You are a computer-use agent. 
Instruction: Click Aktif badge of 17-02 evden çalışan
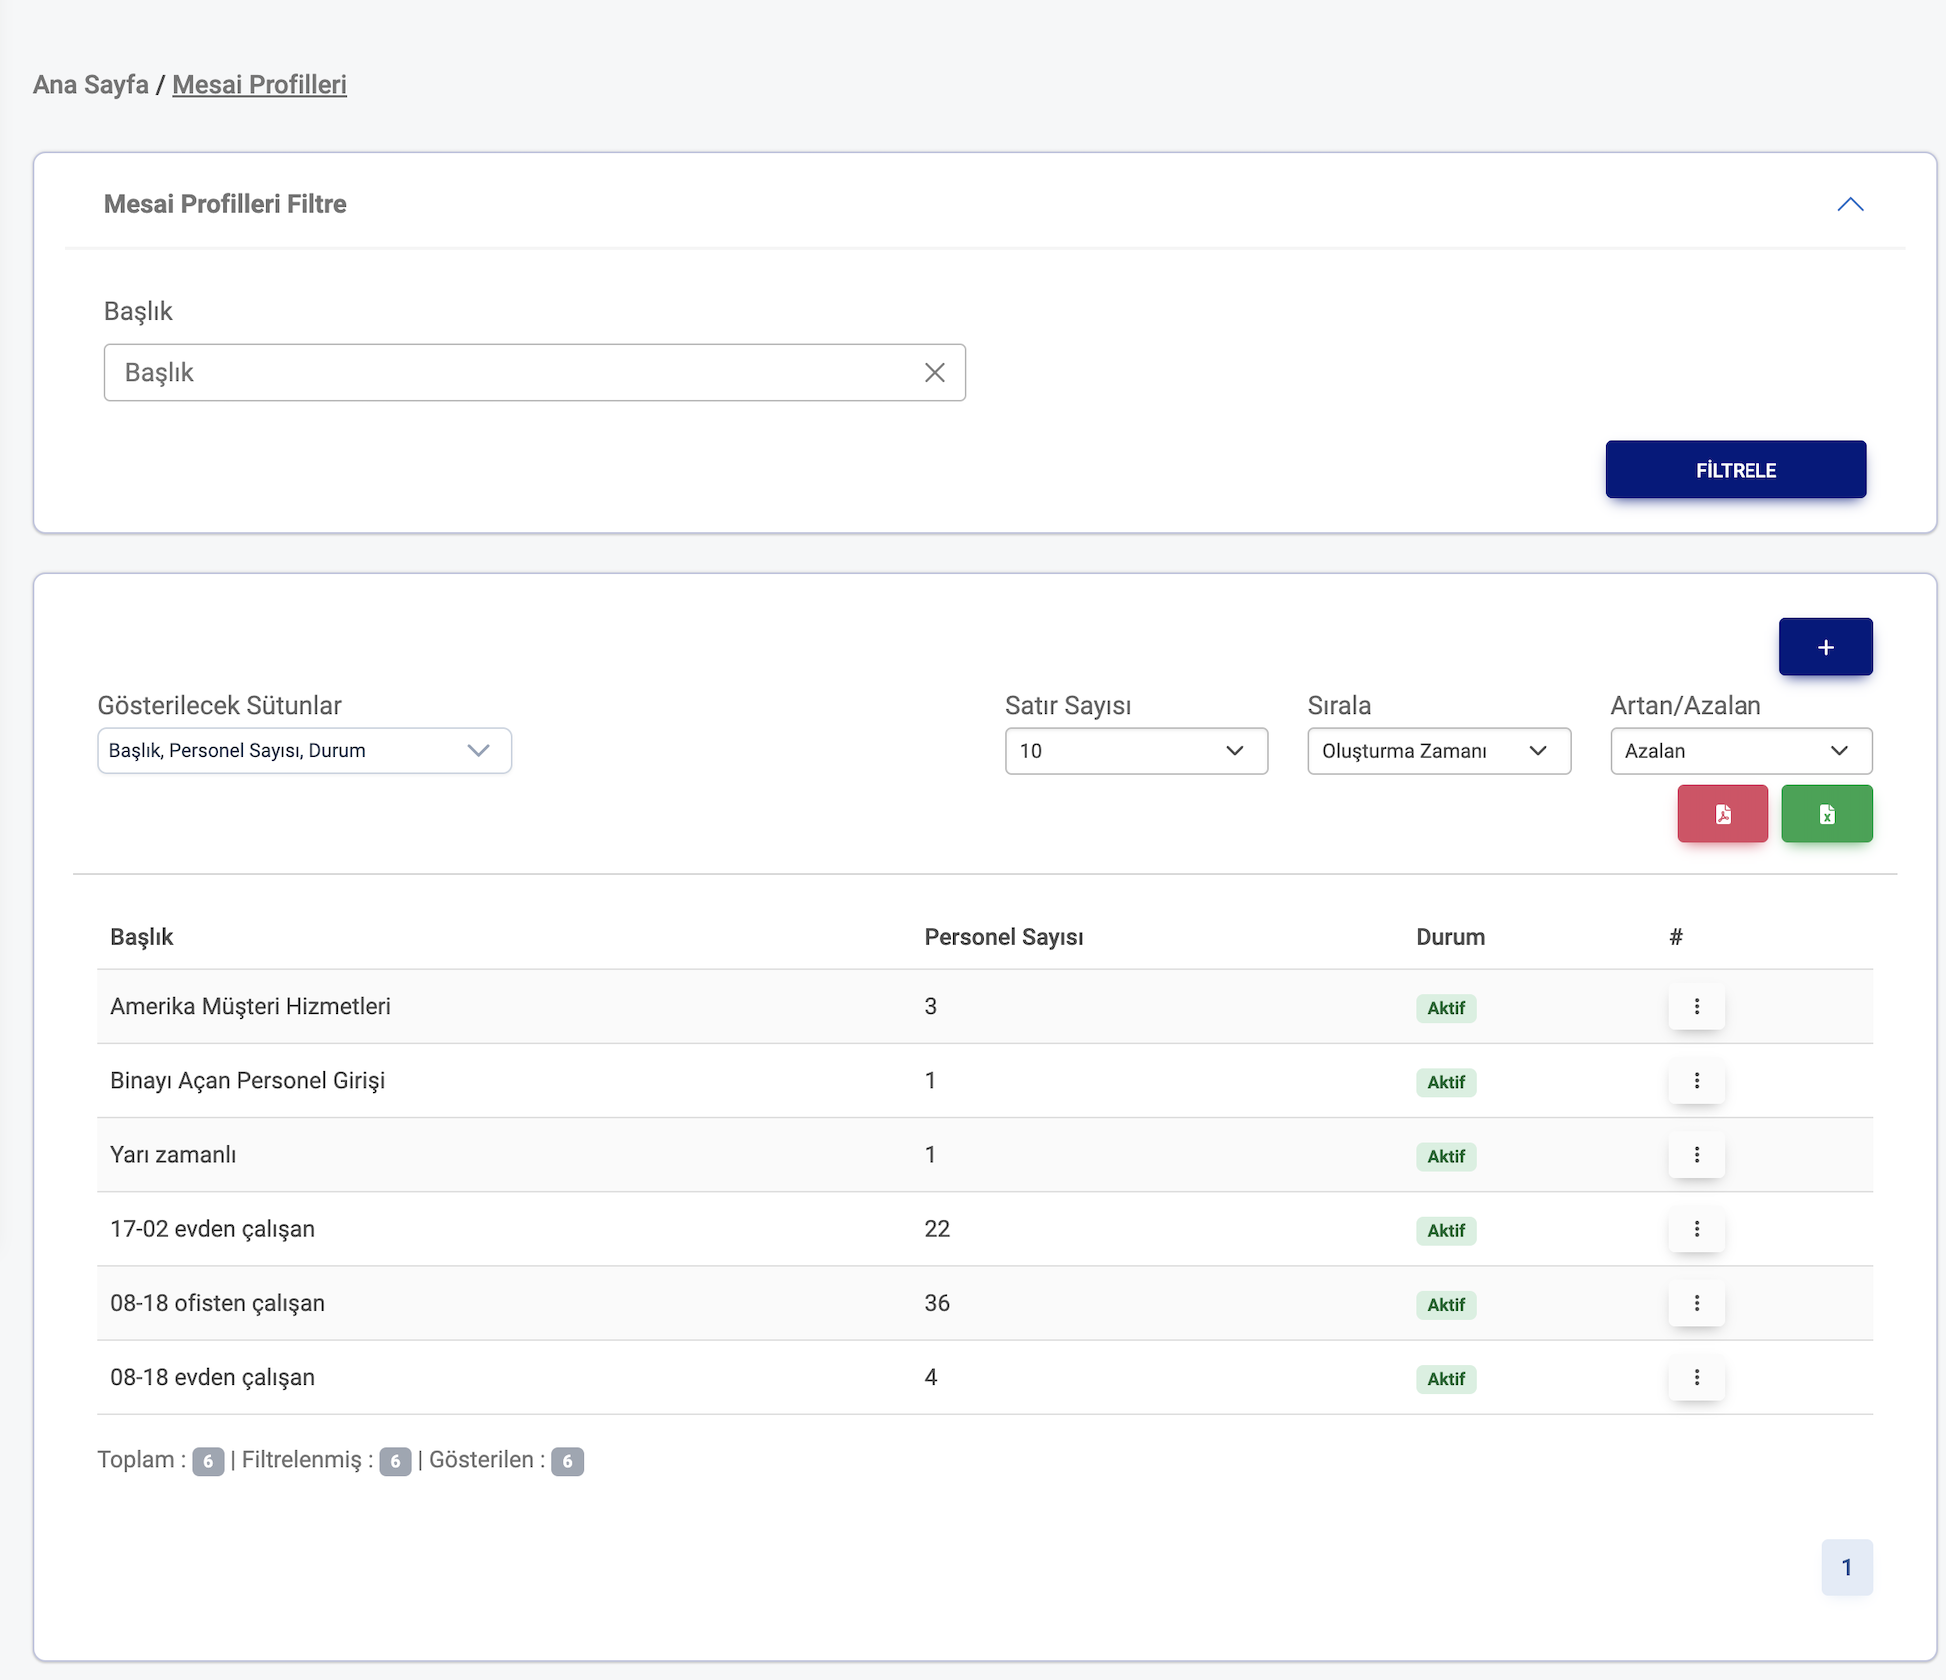pyautogui.click(x=1445, y=1230)
